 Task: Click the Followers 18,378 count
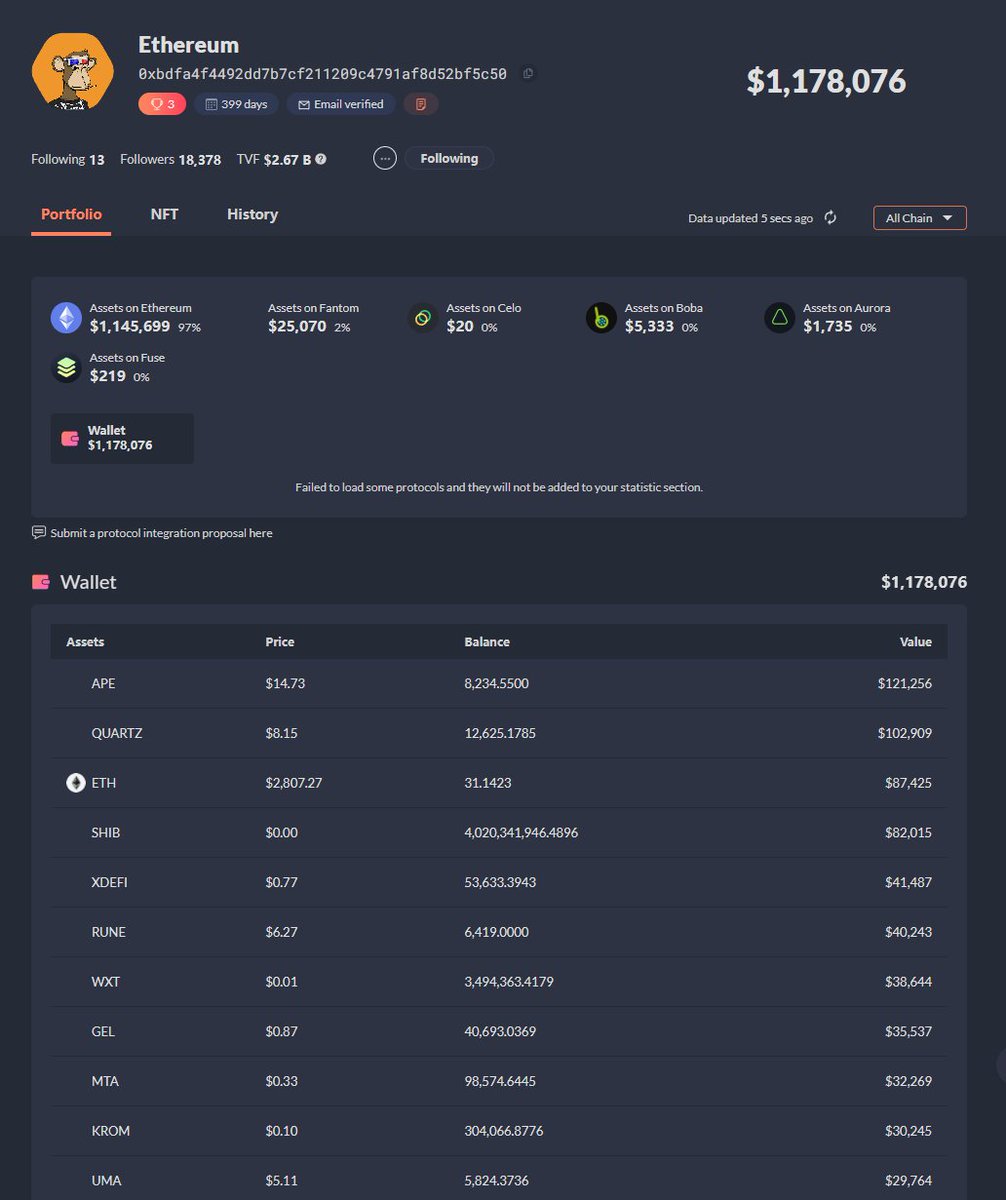[x=171, y=159]
